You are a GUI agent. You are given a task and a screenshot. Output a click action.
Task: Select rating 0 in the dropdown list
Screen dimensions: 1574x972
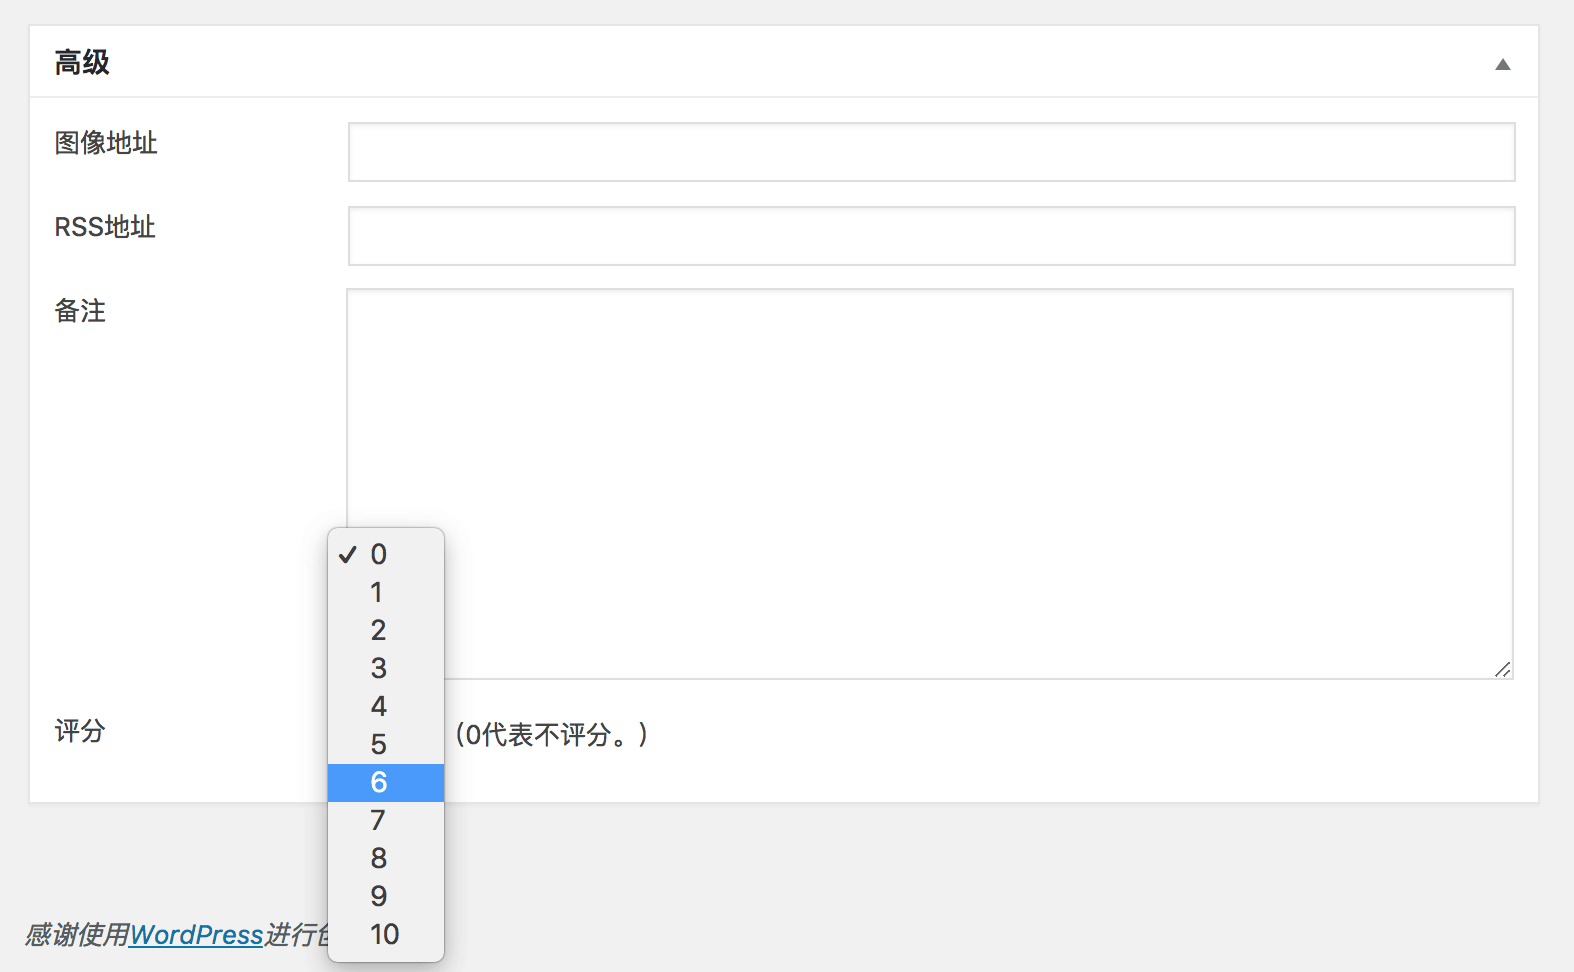pyautogui.click(x=386, y=554)
